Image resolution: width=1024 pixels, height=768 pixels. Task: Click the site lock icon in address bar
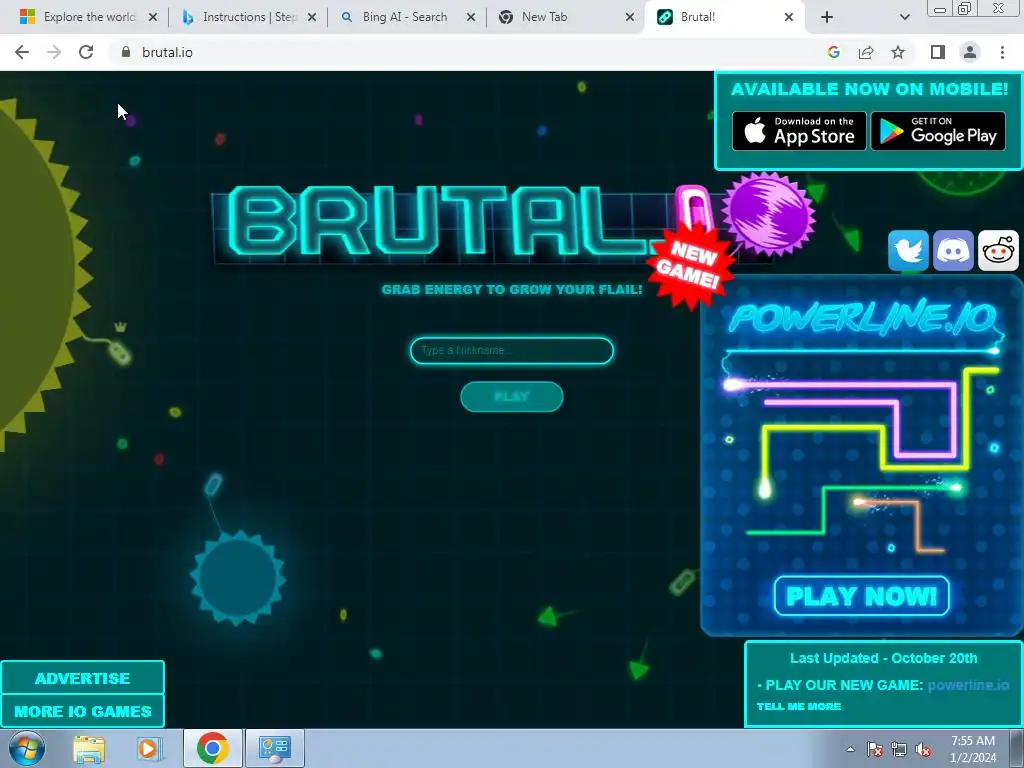pyautogui.click(x=126, y=52)
